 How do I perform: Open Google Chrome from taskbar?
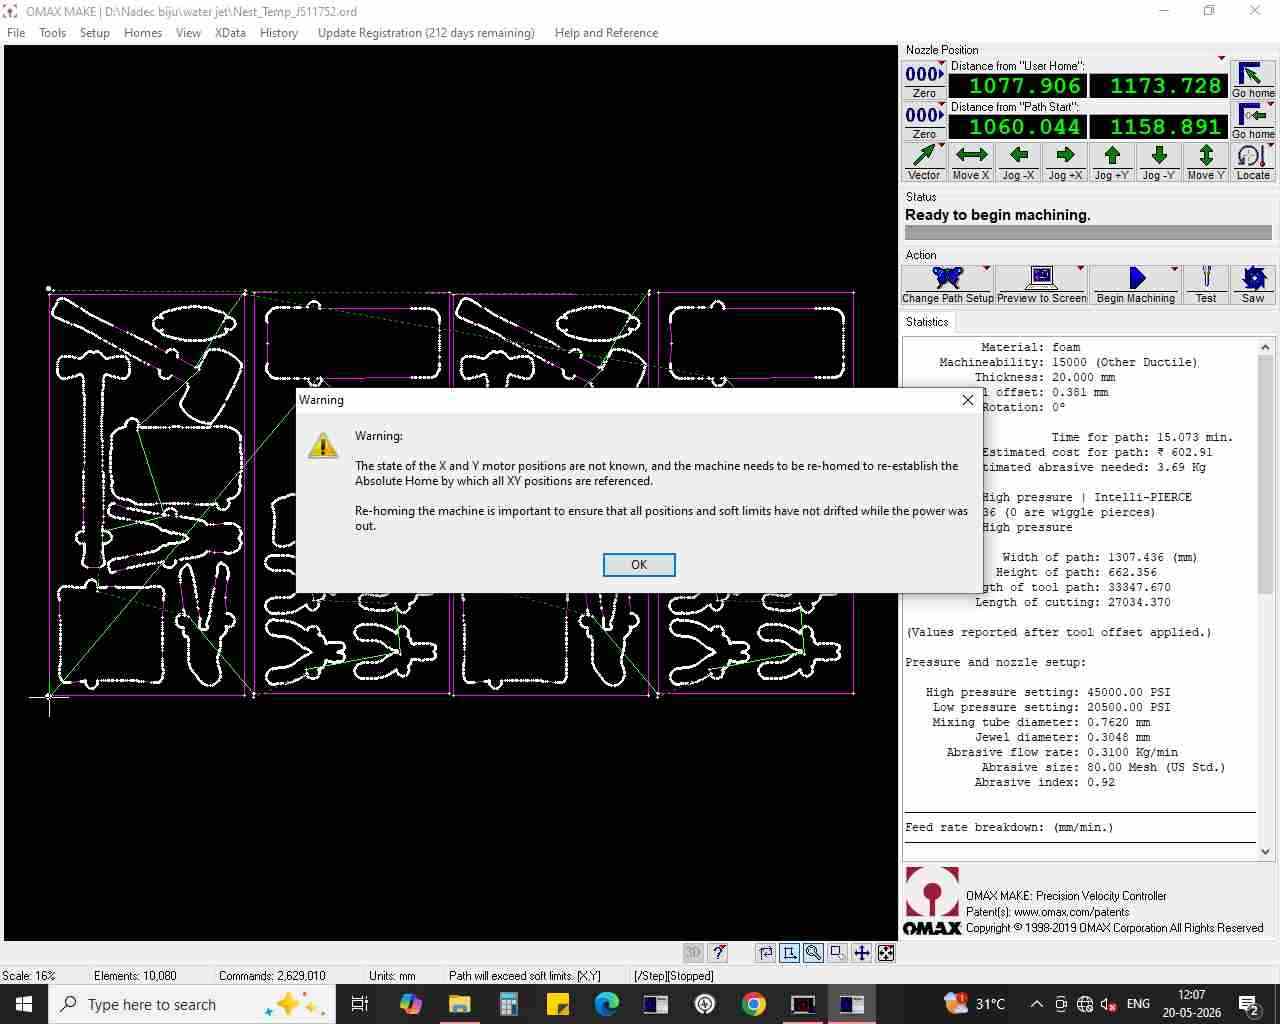click(x=754, y=1004)
